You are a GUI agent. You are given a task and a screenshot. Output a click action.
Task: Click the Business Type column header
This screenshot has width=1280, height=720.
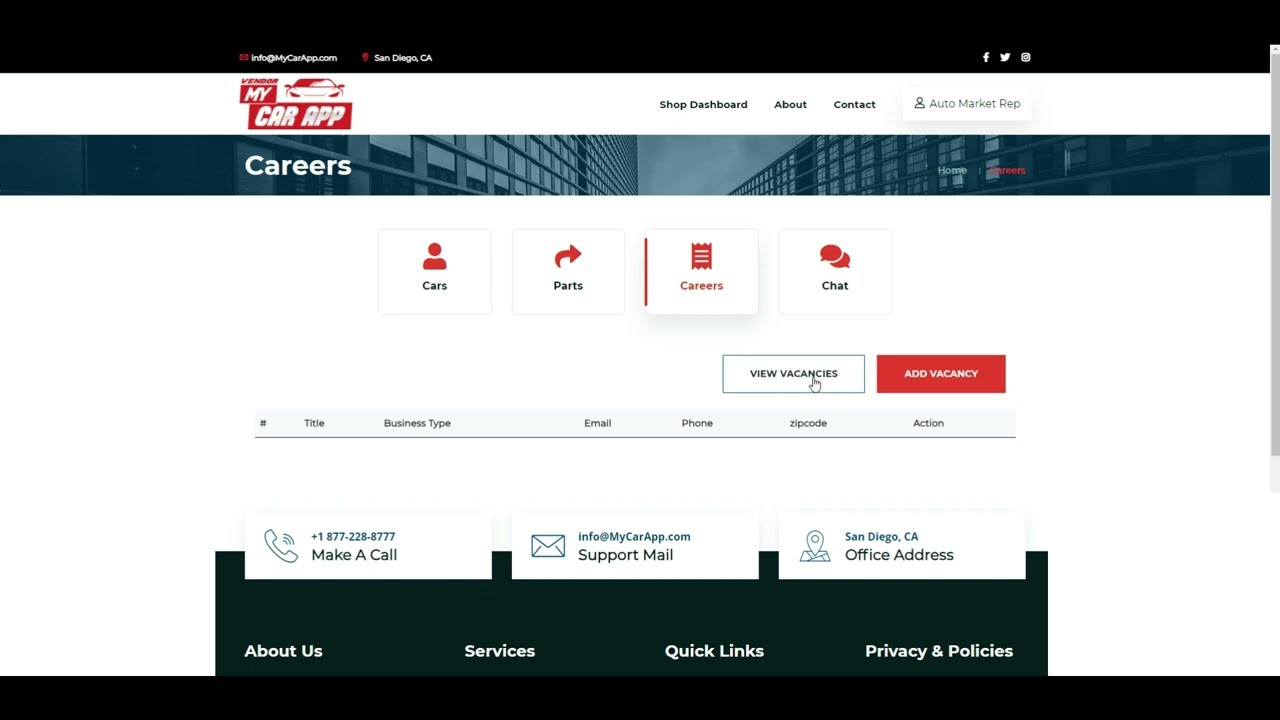[417, 423]
